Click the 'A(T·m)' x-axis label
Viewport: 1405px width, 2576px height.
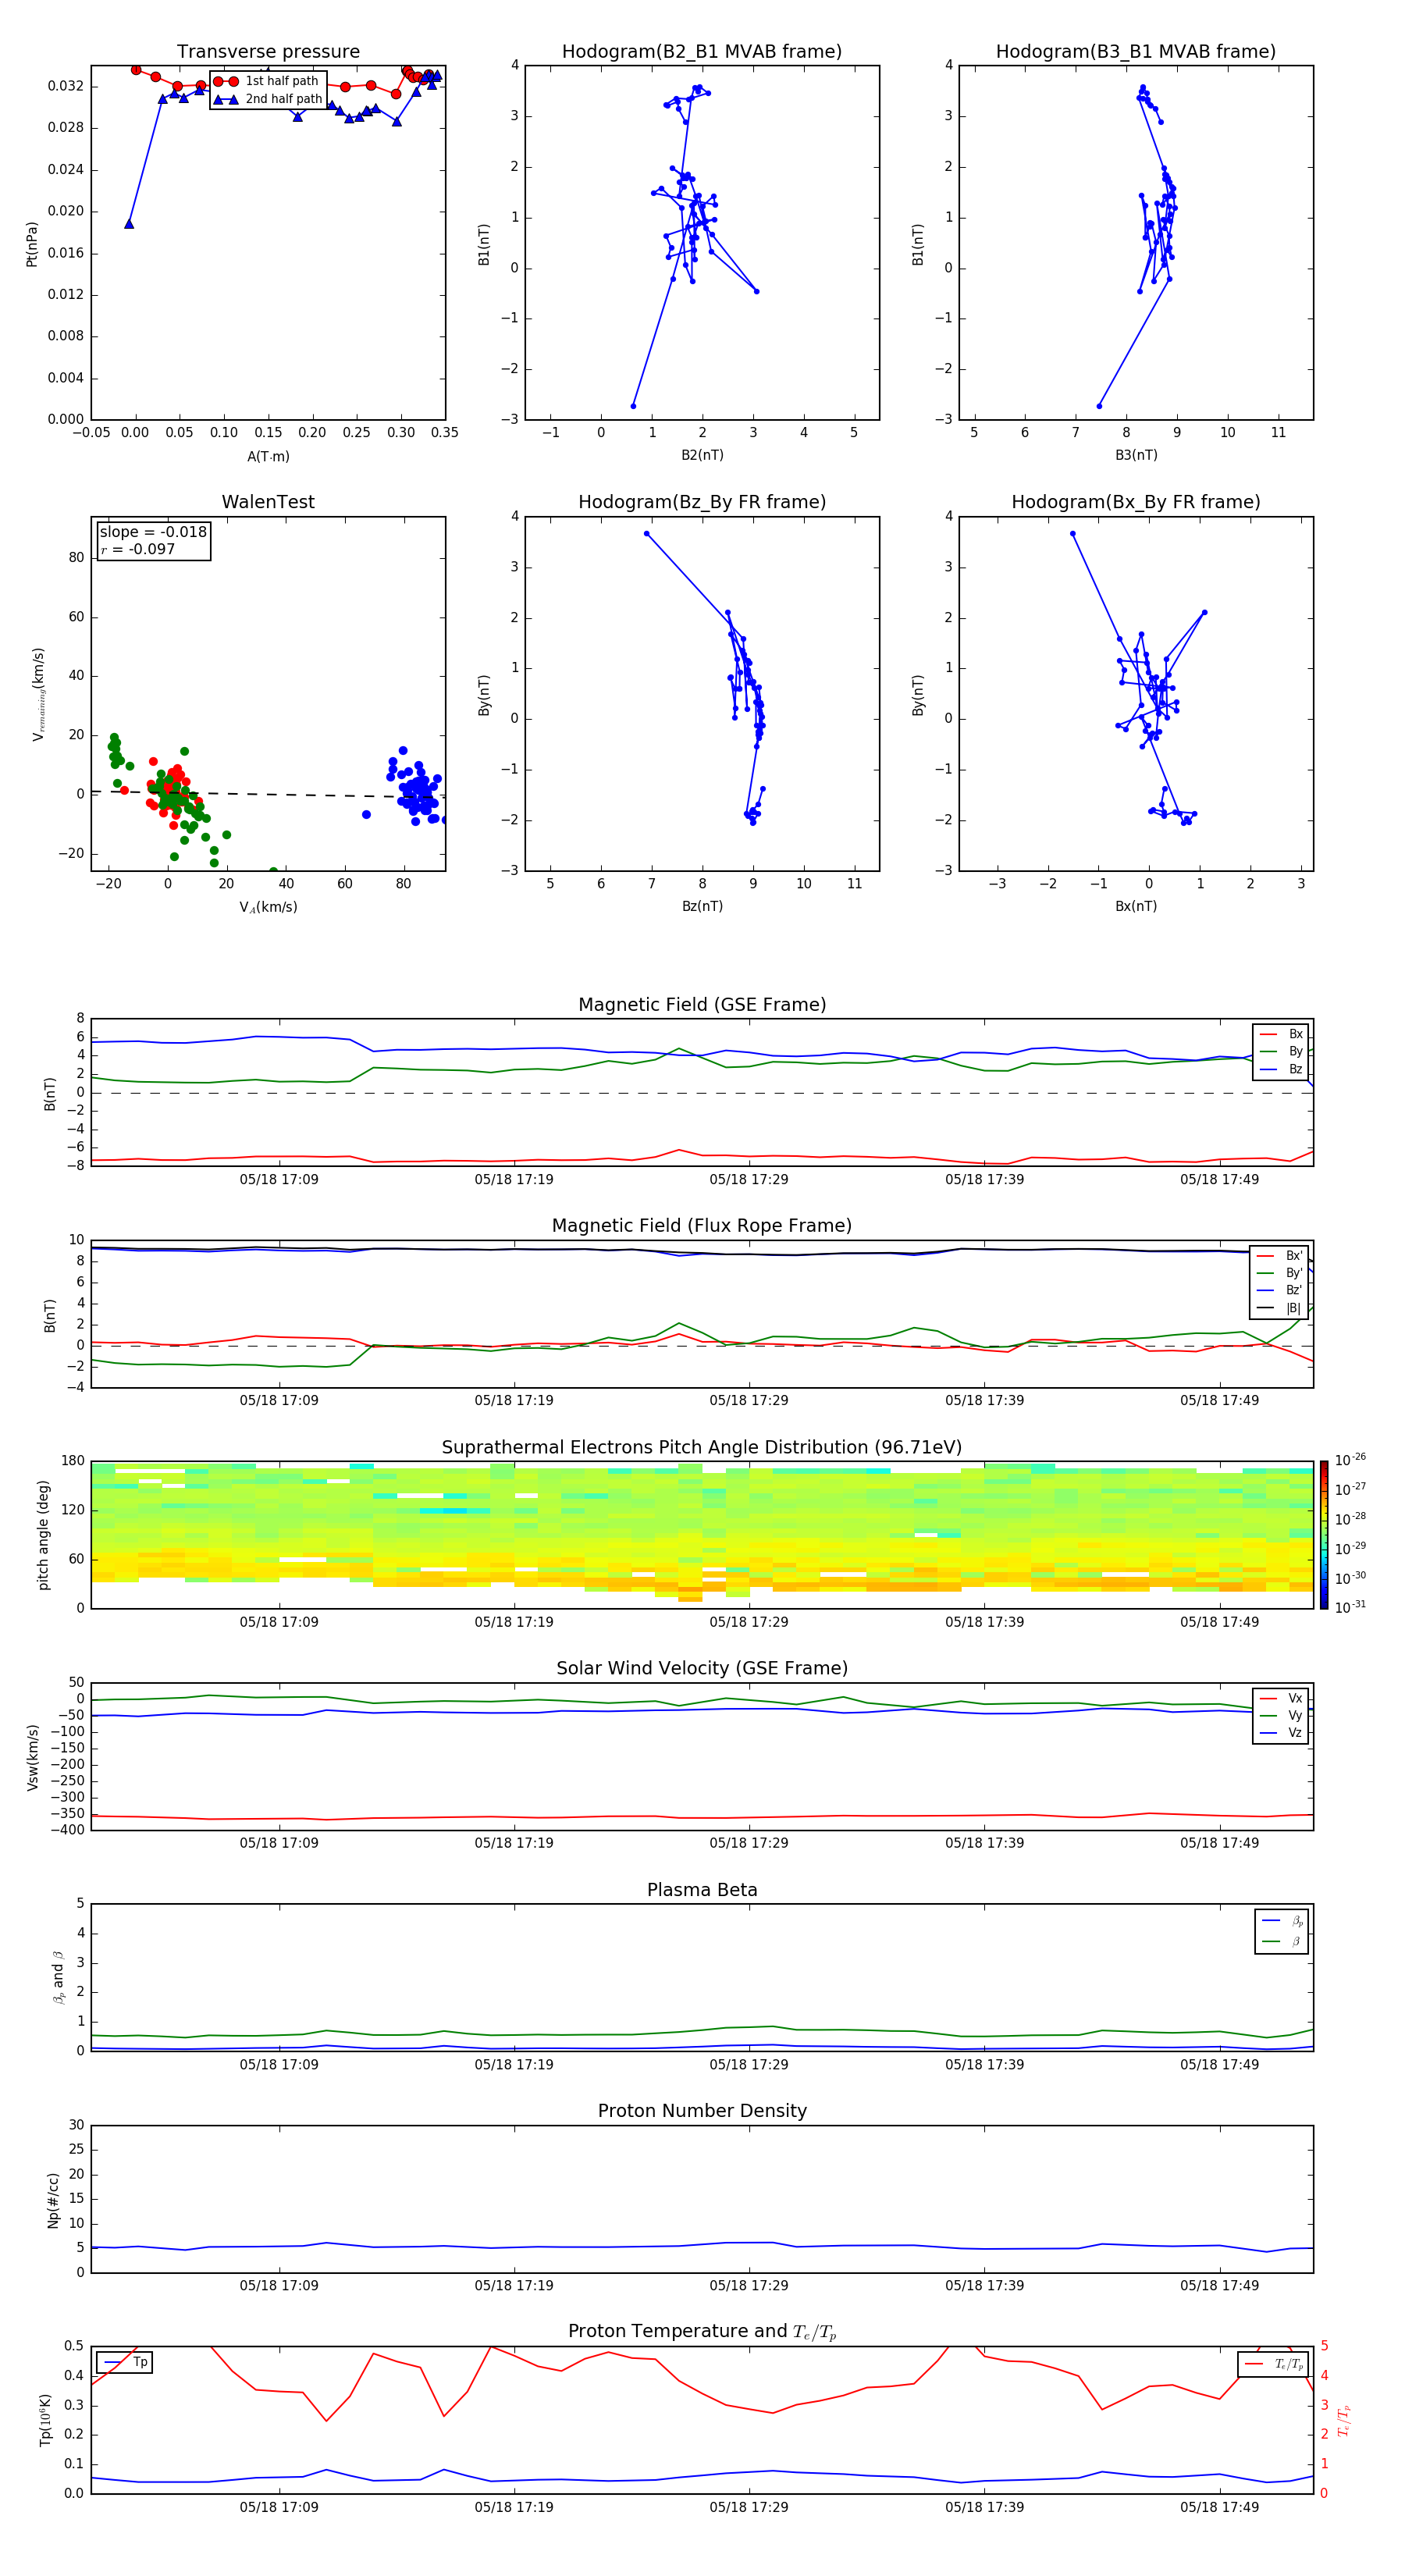pyautogui.click(x=268, y=457)
